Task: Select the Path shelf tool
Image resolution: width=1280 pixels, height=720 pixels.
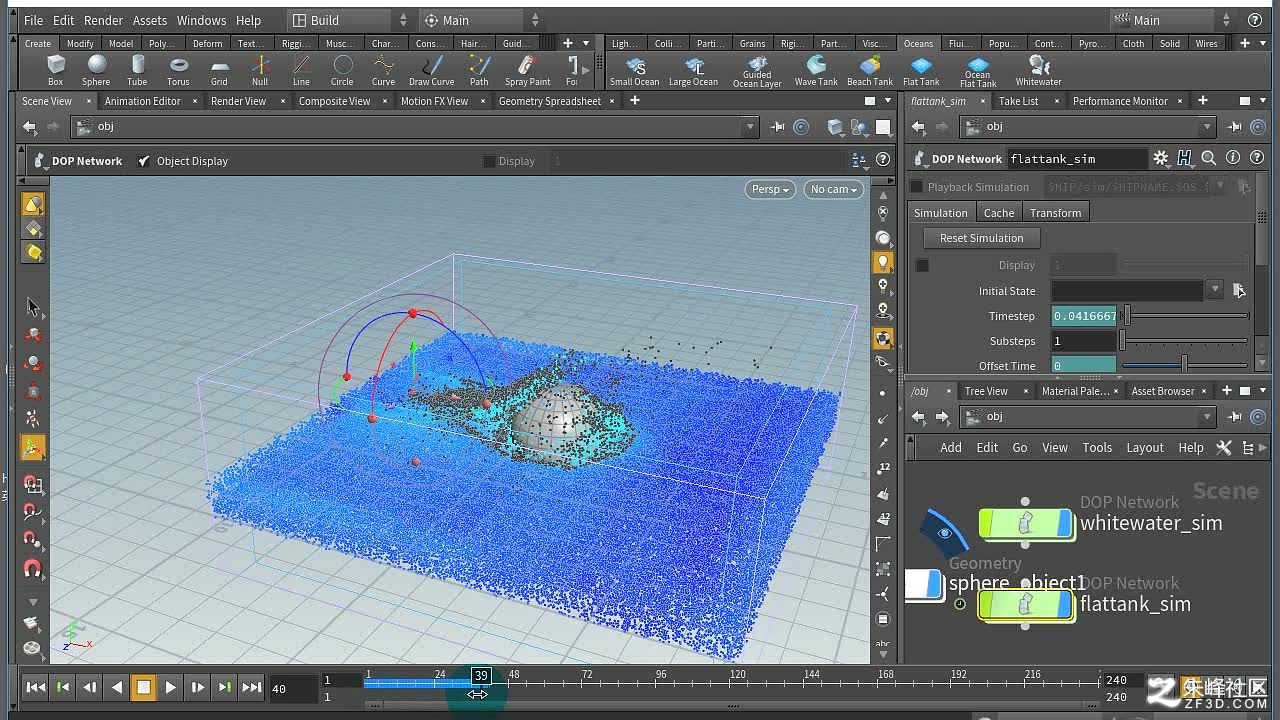Action: 479,70
